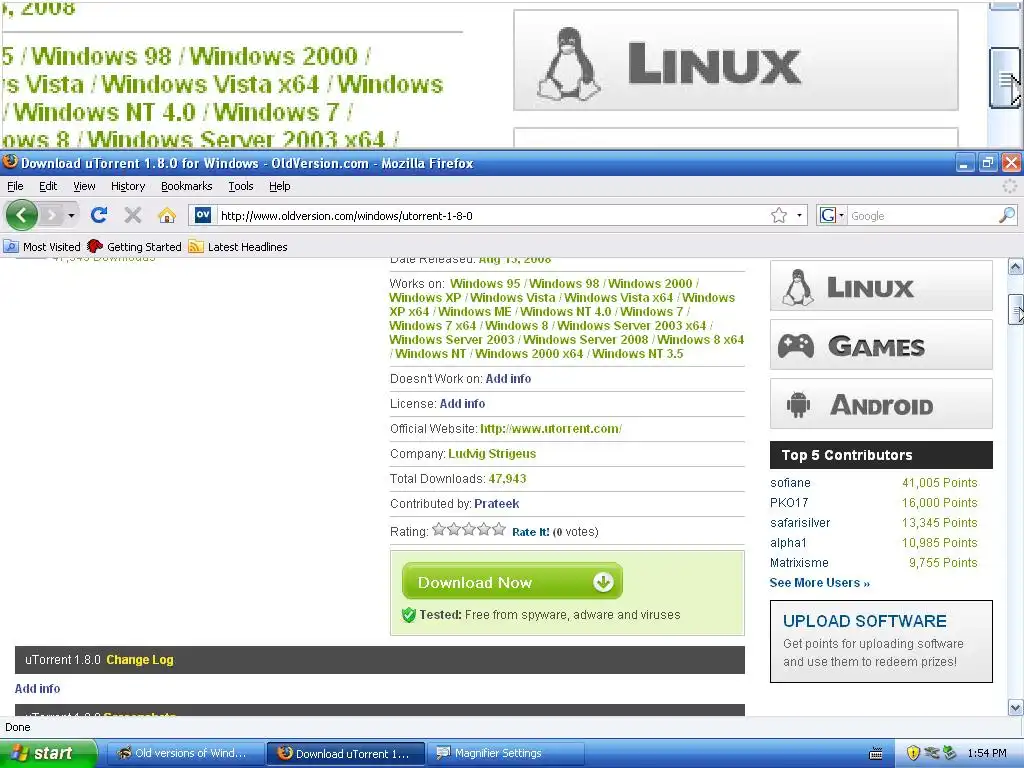Open the Windows start menu
This screenshot has height=768, width=1024.
[x=48, y=753]
